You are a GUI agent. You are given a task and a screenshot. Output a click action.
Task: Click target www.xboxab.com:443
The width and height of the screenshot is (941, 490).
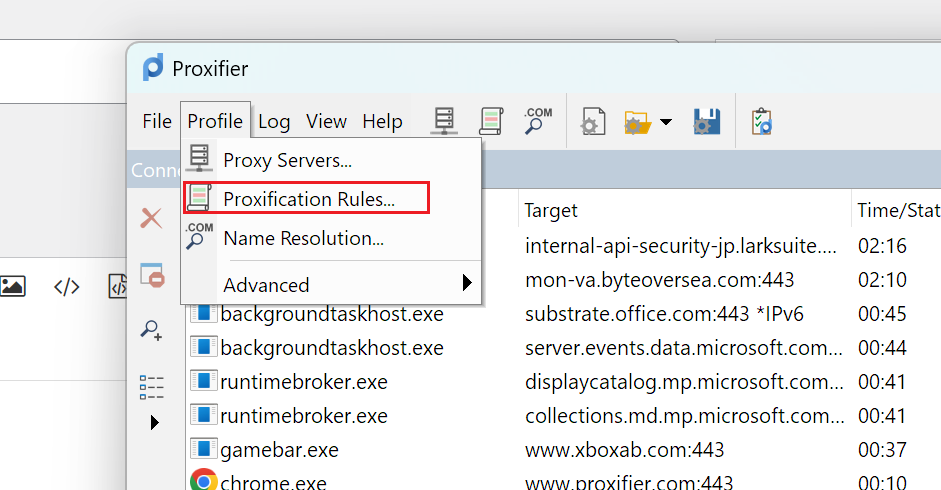(625, 450)
